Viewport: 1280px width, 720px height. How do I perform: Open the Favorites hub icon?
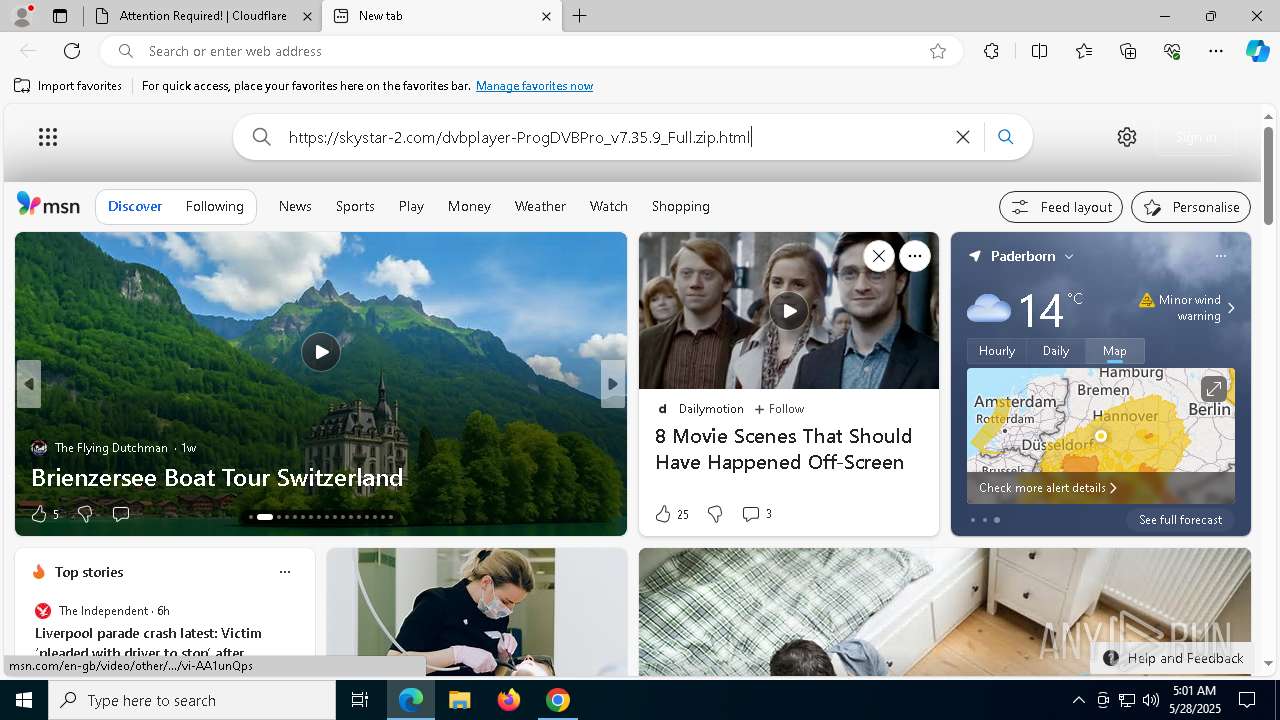[1084, 51]
